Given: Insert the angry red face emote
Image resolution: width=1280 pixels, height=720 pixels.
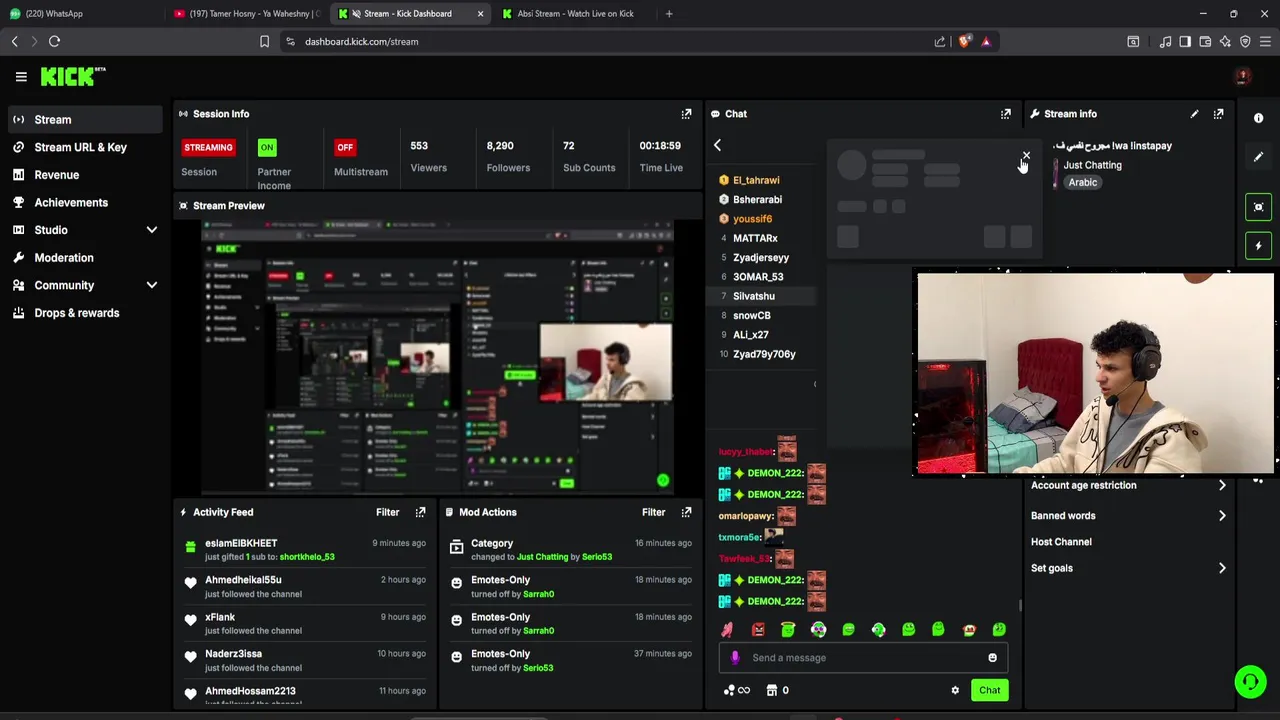Looking at the screenshot, I should point(758,629).
